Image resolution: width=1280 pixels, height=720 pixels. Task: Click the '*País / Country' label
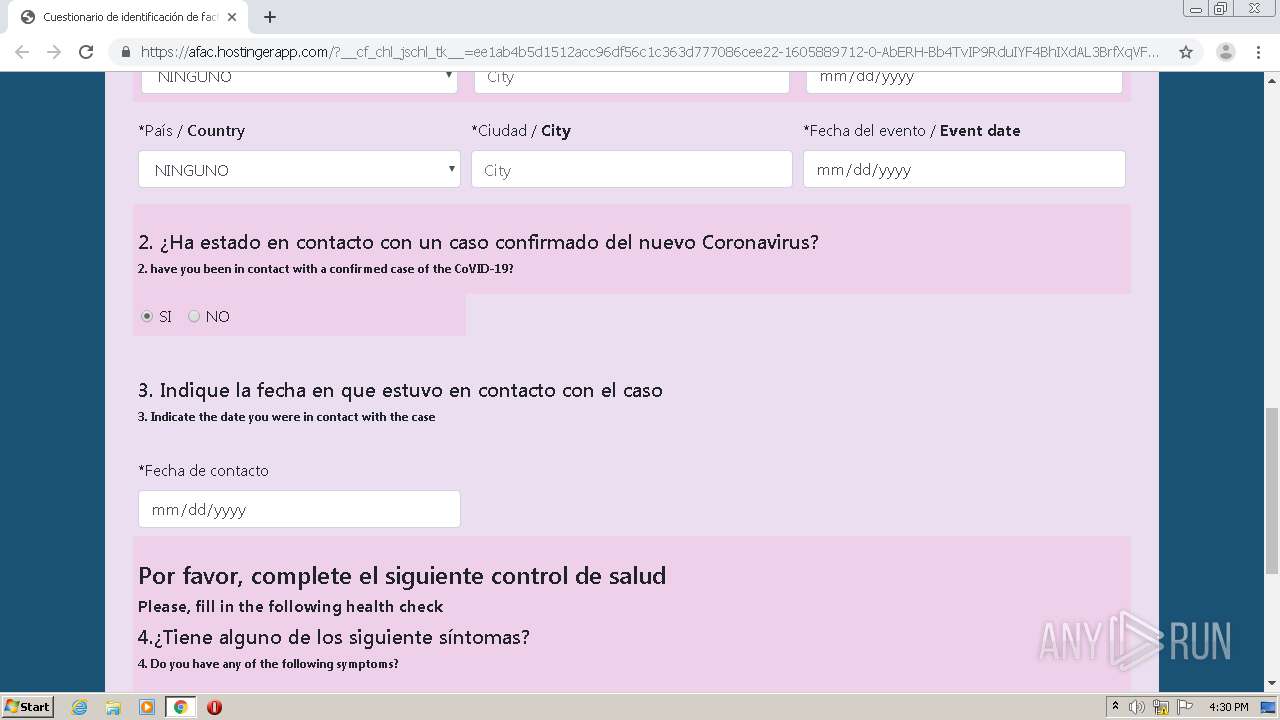pyautogui.click(x=191, y=131)
